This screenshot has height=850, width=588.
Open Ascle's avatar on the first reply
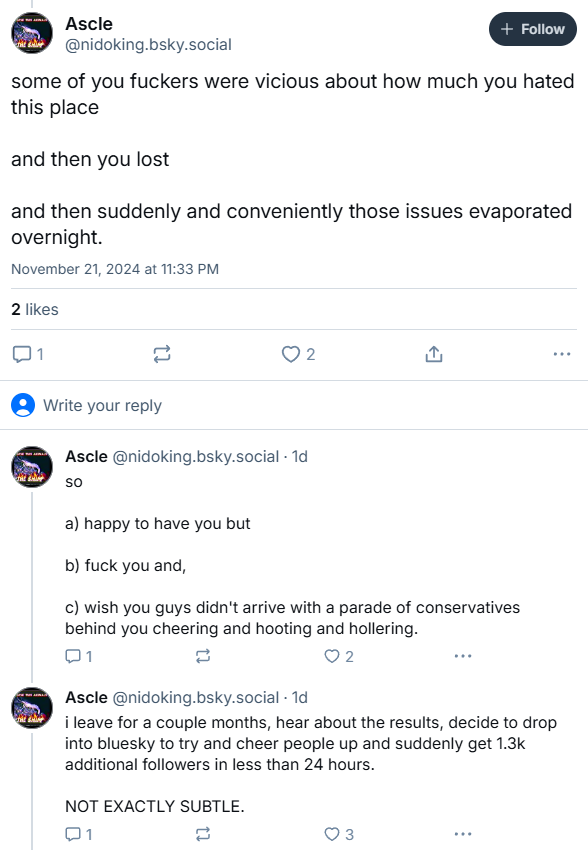(x=32, y=467)
